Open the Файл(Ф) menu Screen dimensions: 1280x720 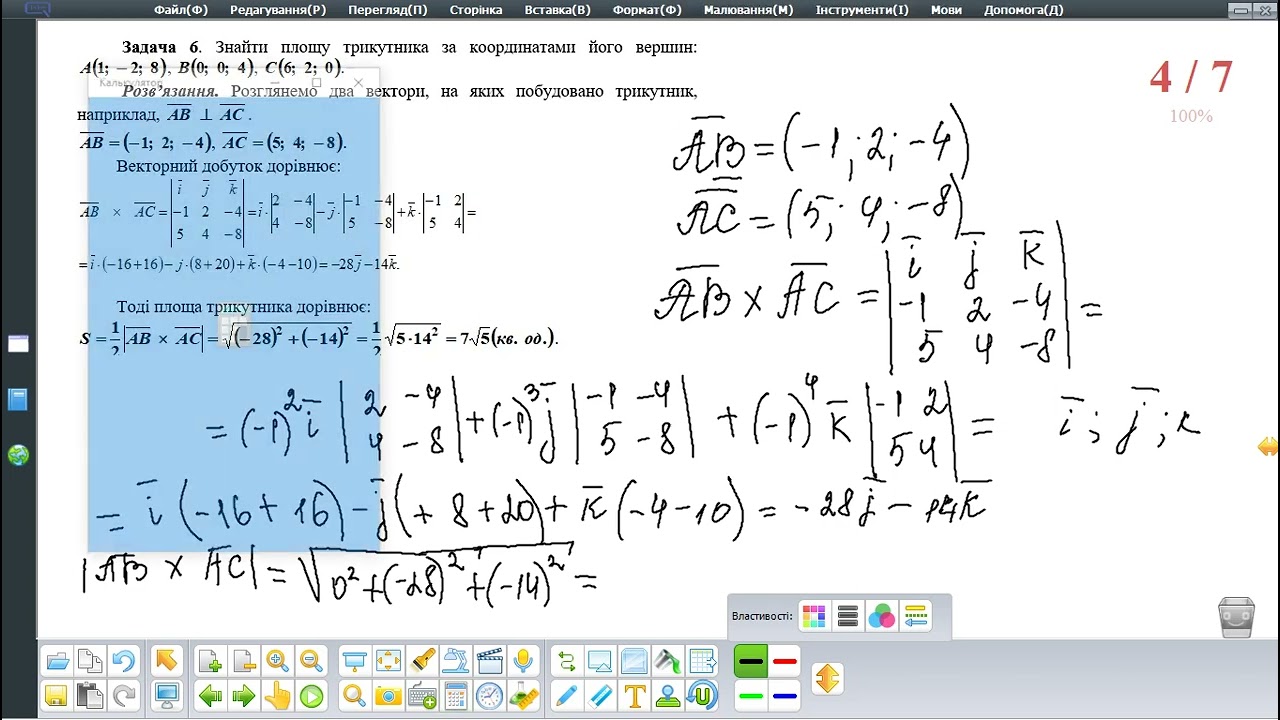(181, 10)
